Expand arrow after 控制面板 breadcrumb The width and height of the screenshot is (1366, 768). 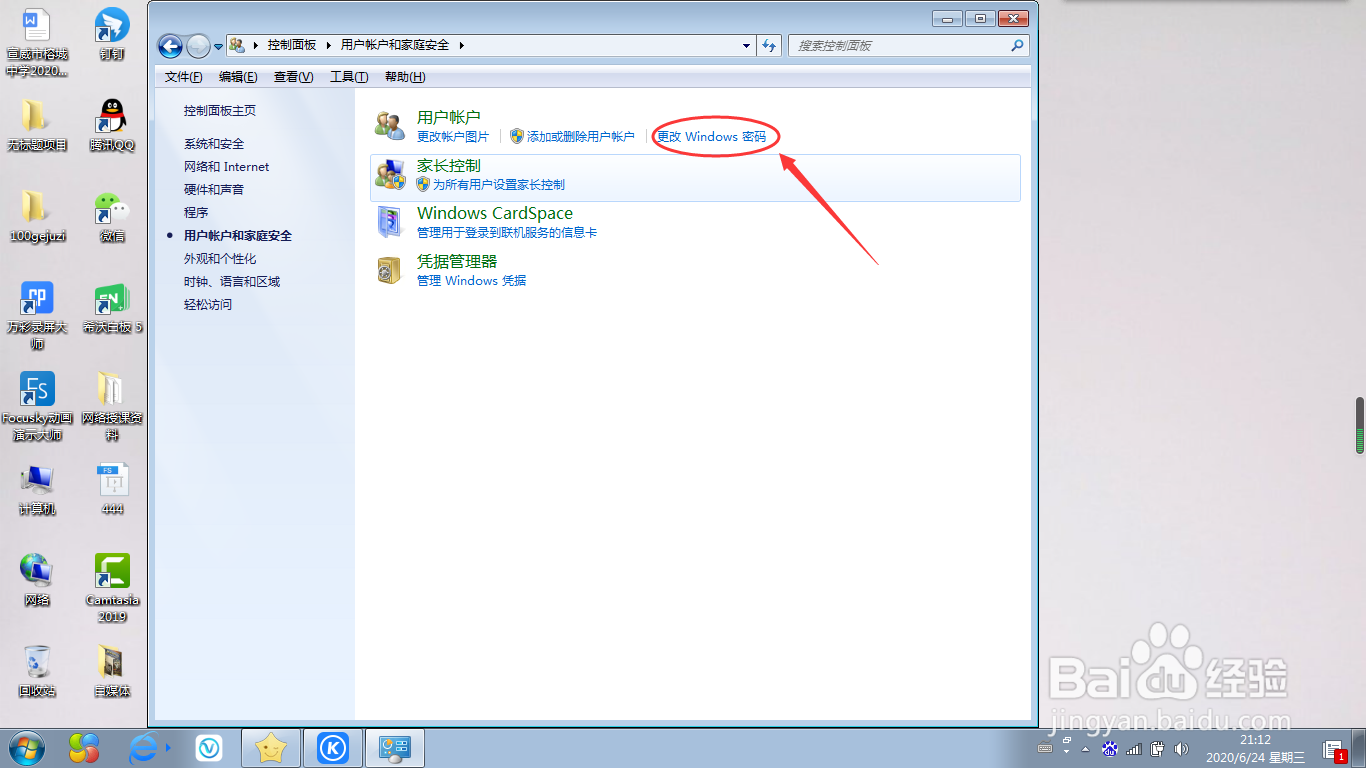pos(328,46)
